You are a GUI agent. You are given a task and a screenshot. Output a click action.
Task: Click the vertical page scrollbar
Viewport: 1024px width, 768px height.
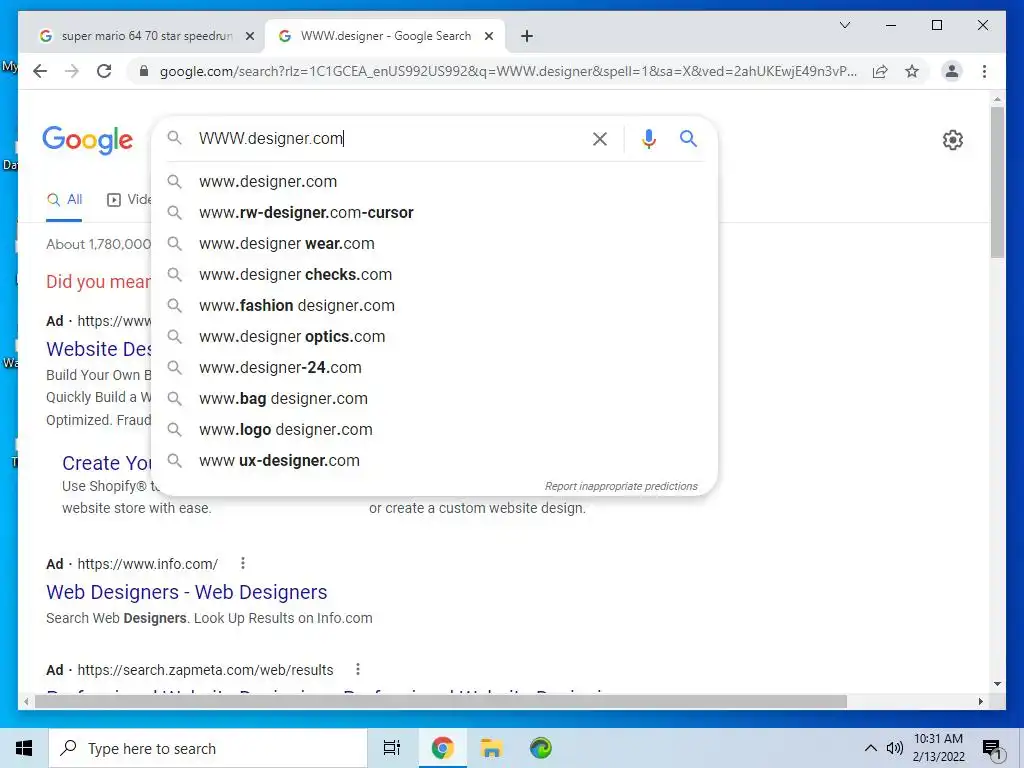[x=997, y=183]
